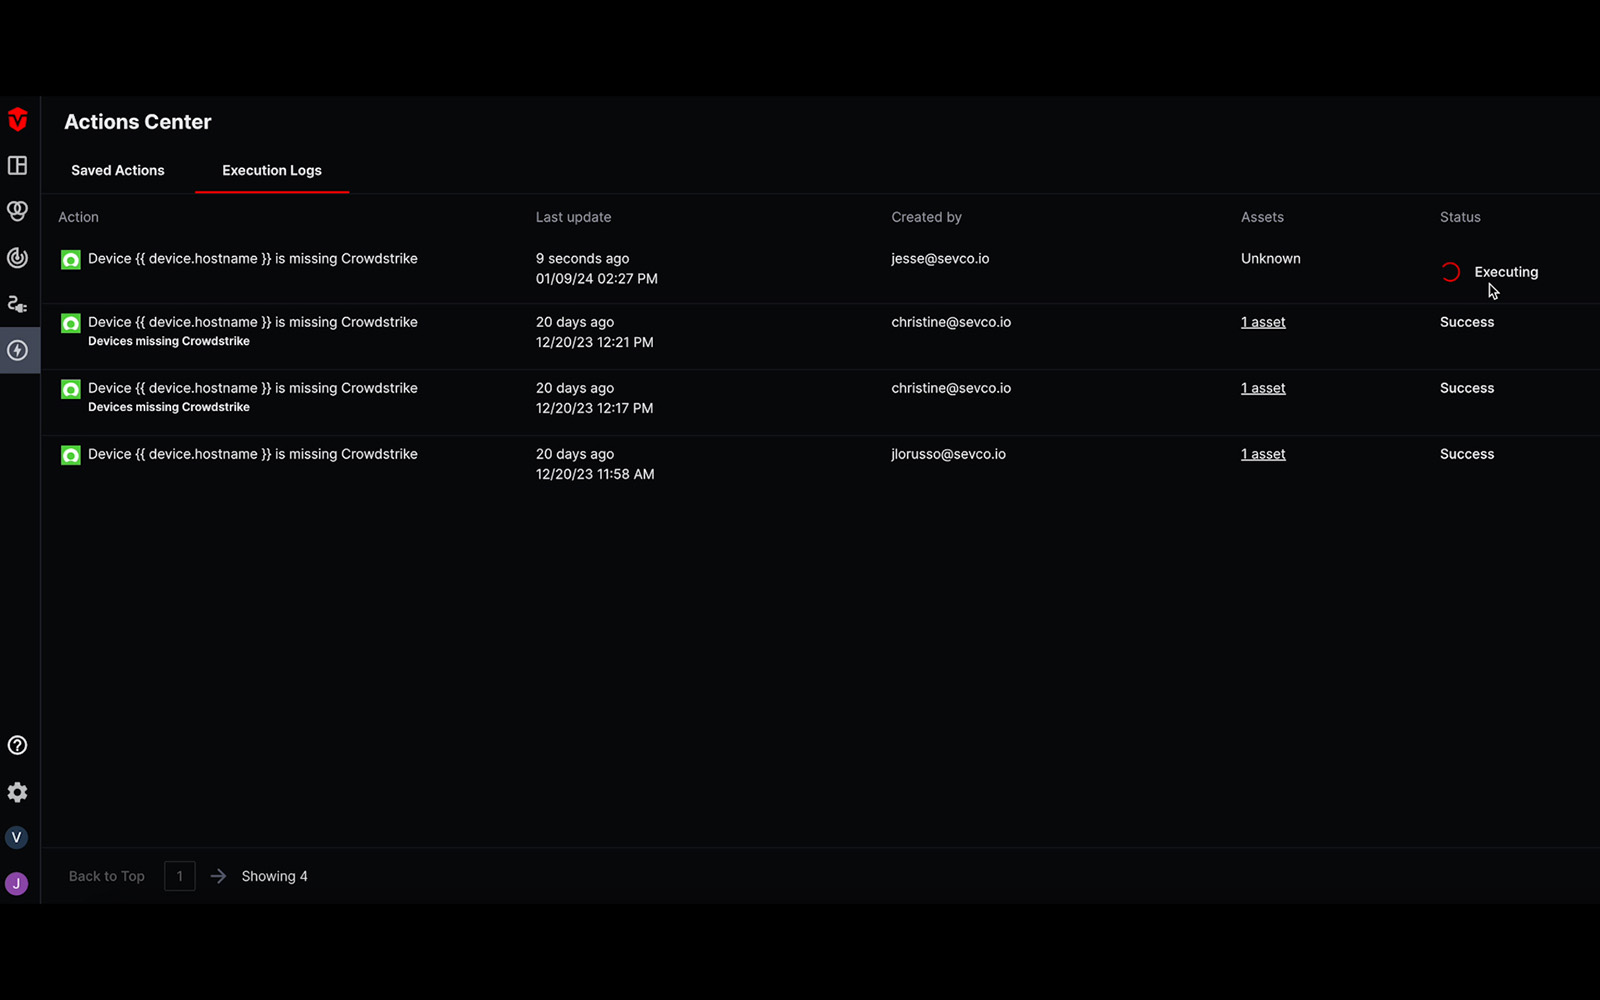This screenshot has width=1600, height=1000.
Task: Open settings gear icon in sidebar
Action: [17, 792]
